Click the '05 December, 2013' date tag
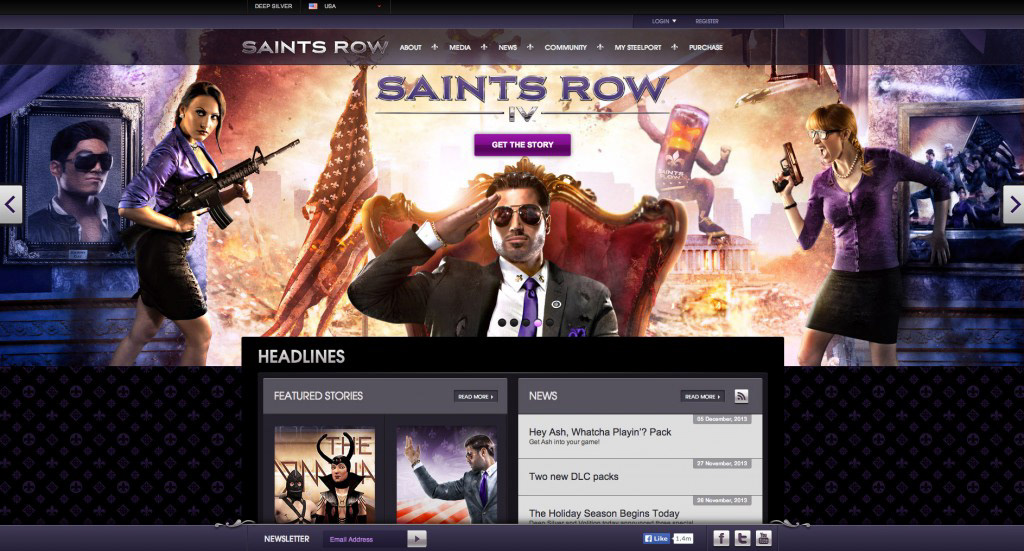This screenshot has width=1024, height=551. click(722, 419)
